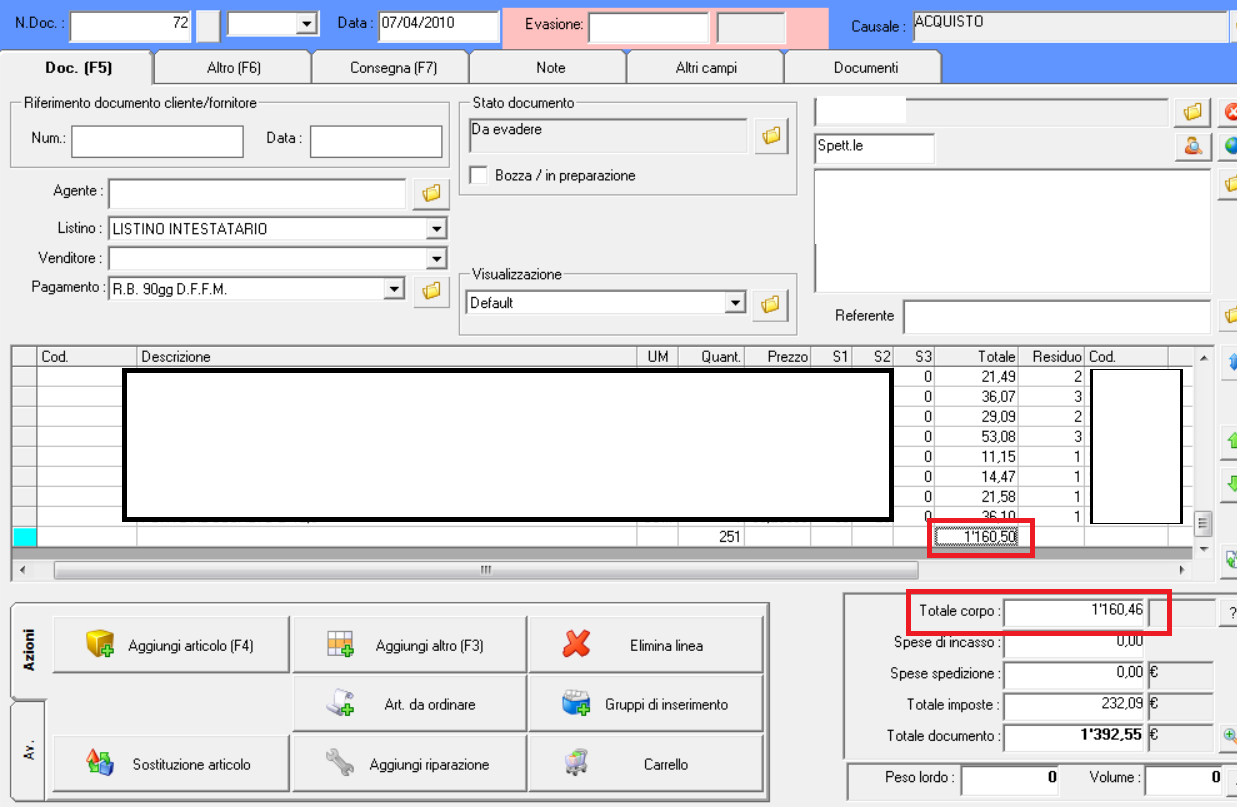Click the Prezzo column header
Screen dimensions: 1237x807
tap(777, 356)
